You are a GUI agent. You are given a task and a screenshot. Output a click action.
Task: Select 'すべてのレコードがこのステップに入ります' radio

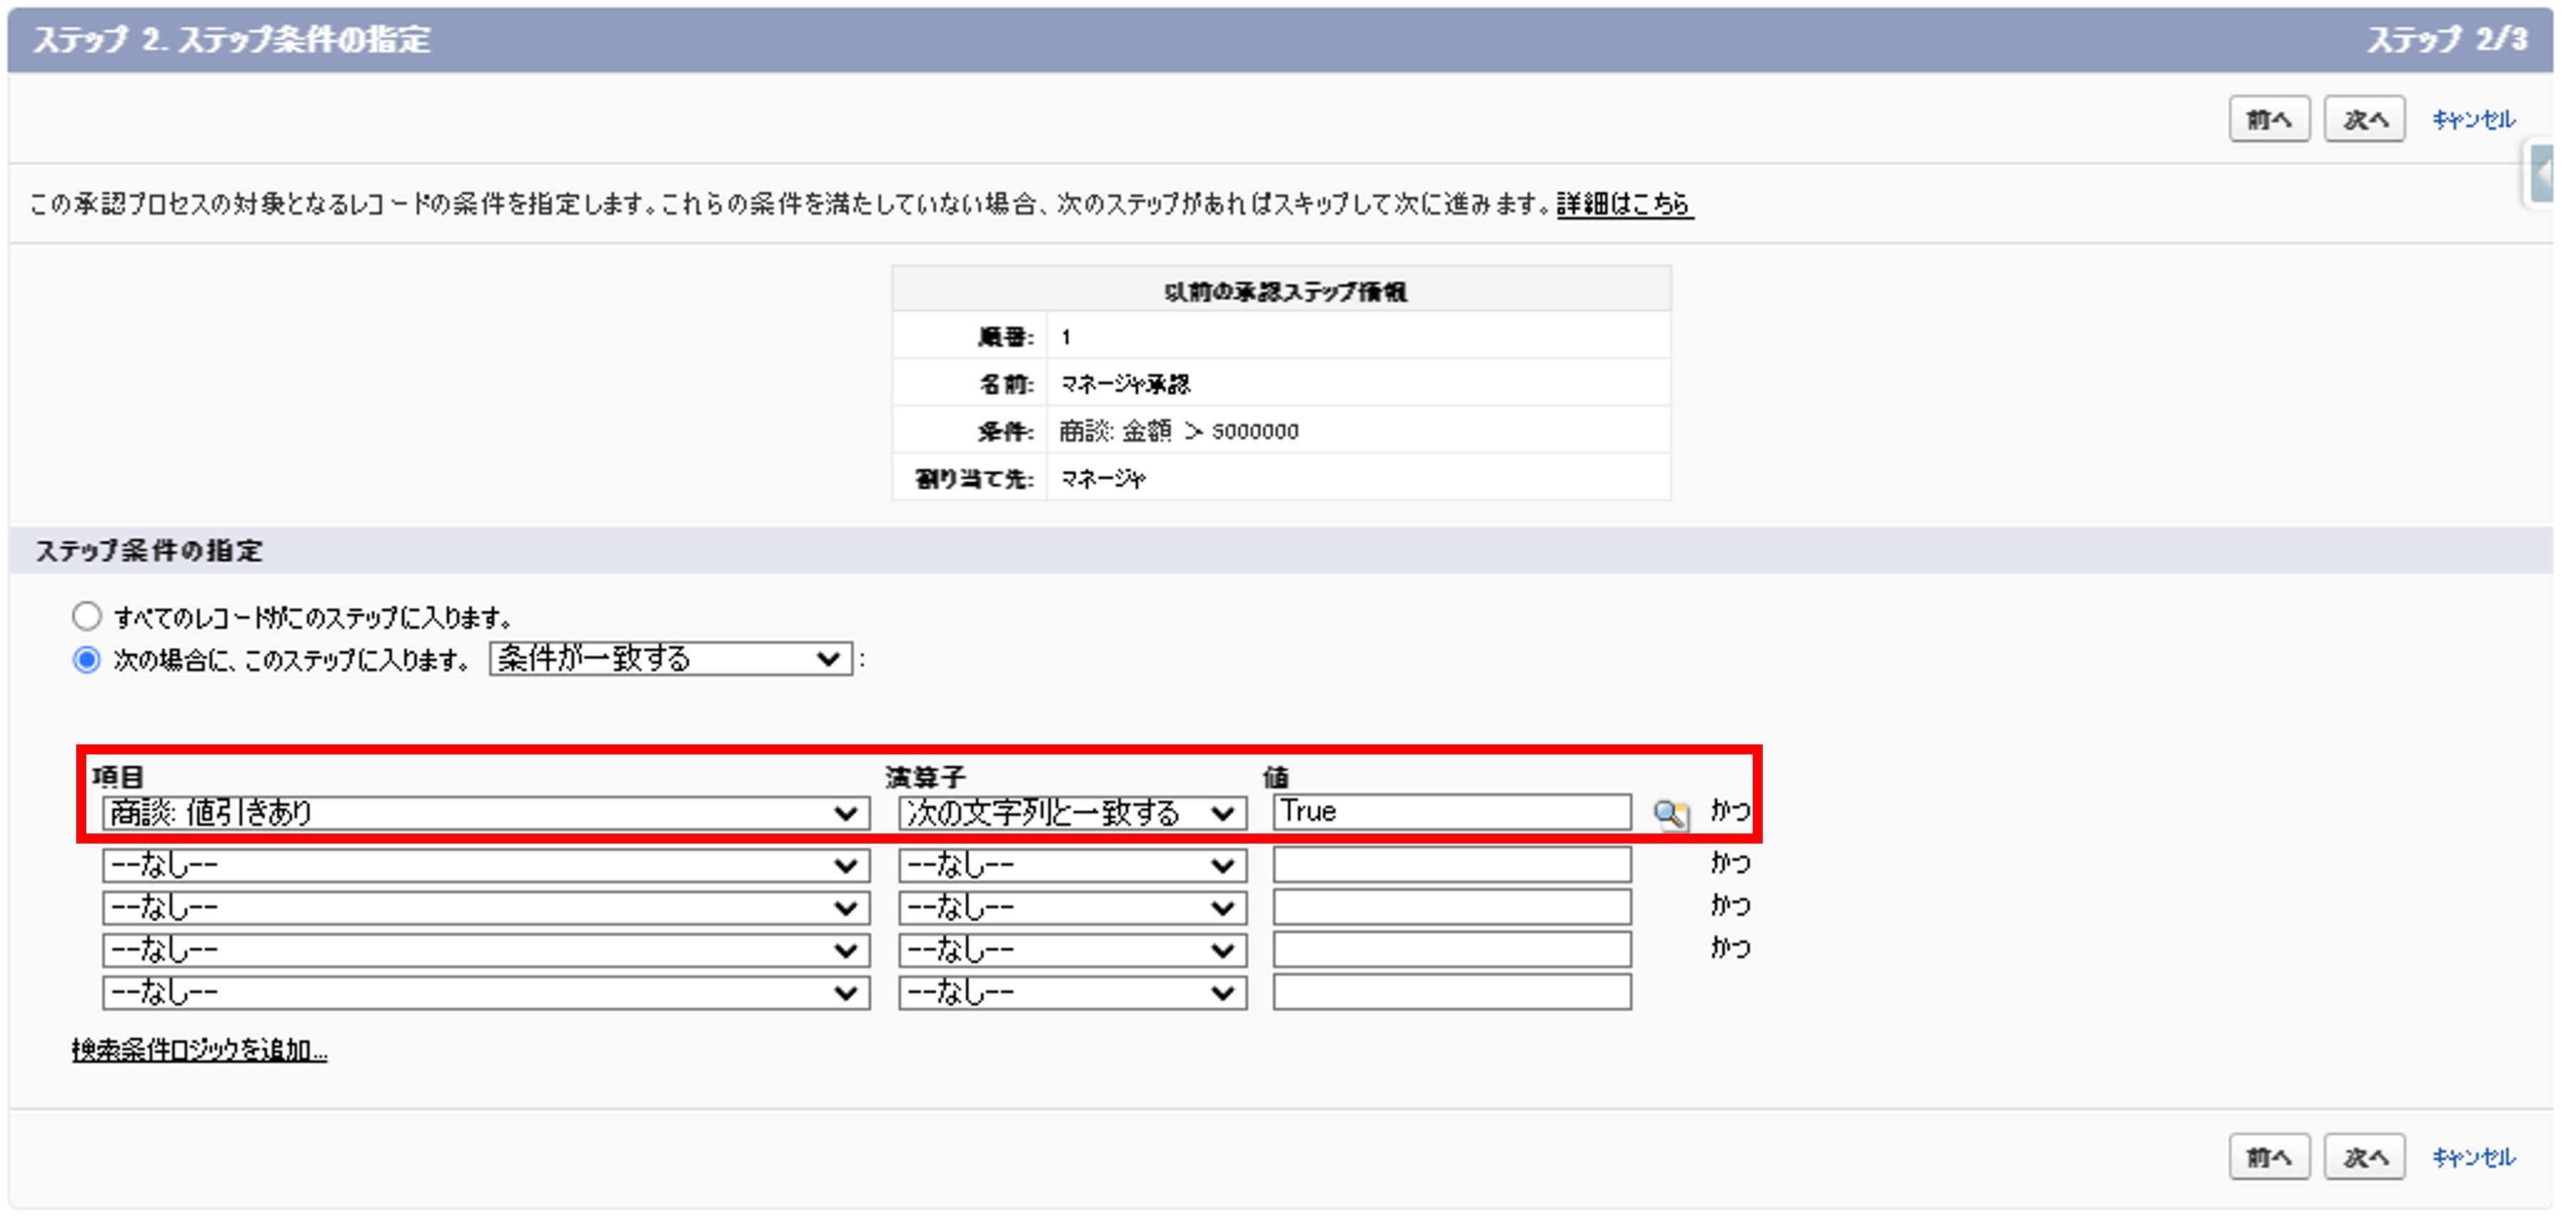pyautogui.click(x=87, y=616)
